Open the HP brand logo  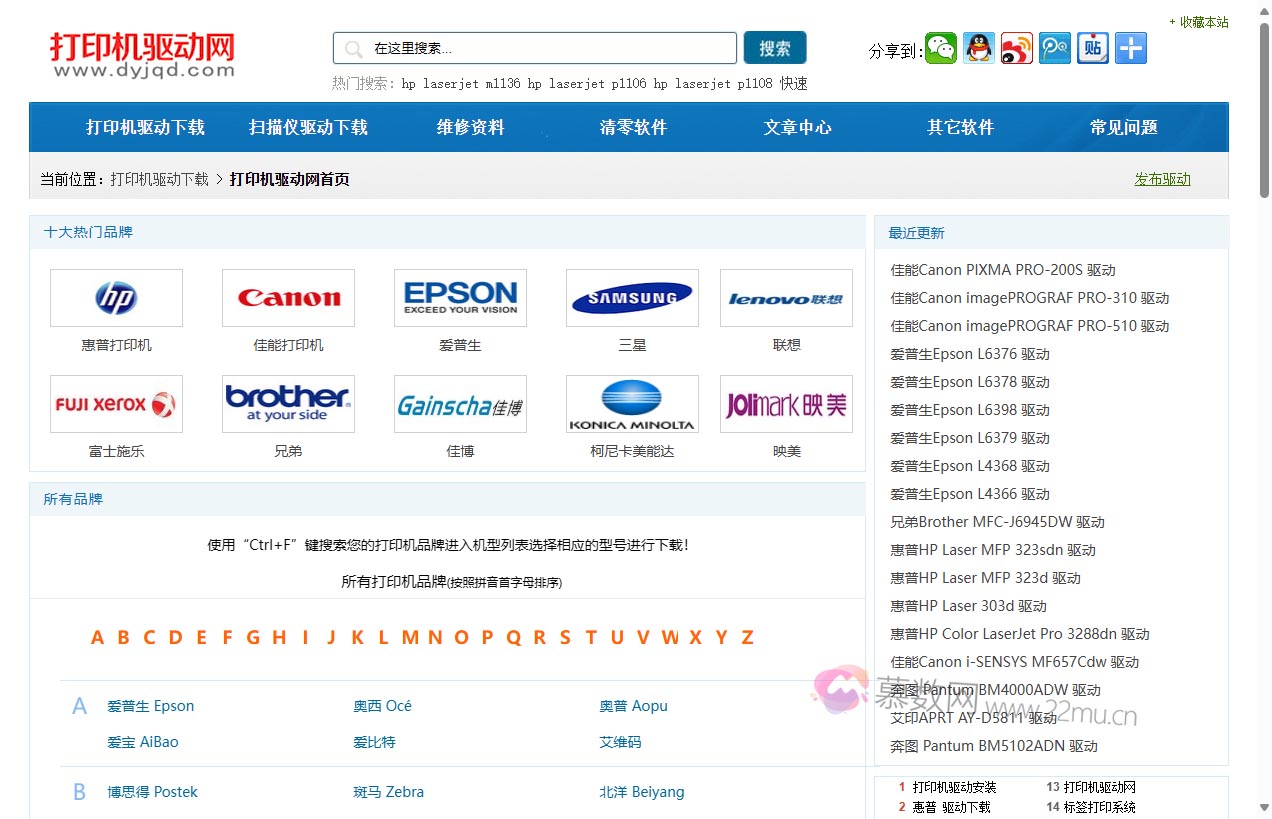(116, 298)
